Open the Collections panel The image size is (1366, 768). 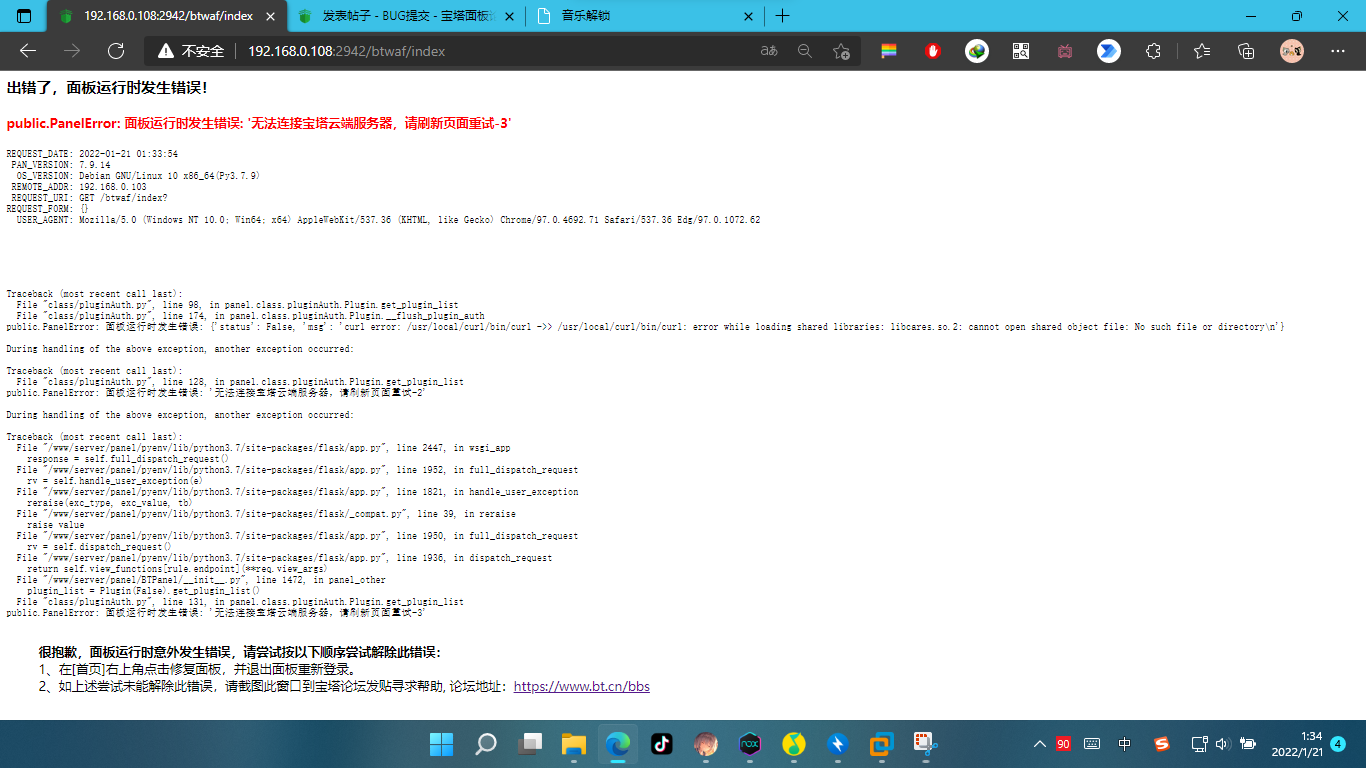click(x=1246, y=51)
